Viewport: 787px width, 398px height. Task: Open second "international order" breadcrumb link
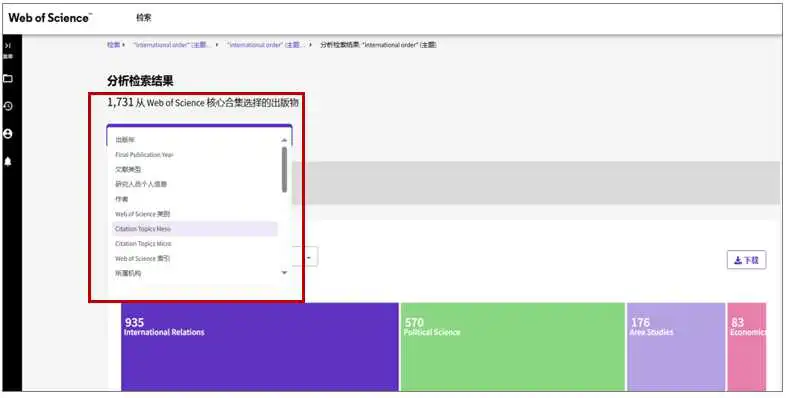click(x=266, y=45)
